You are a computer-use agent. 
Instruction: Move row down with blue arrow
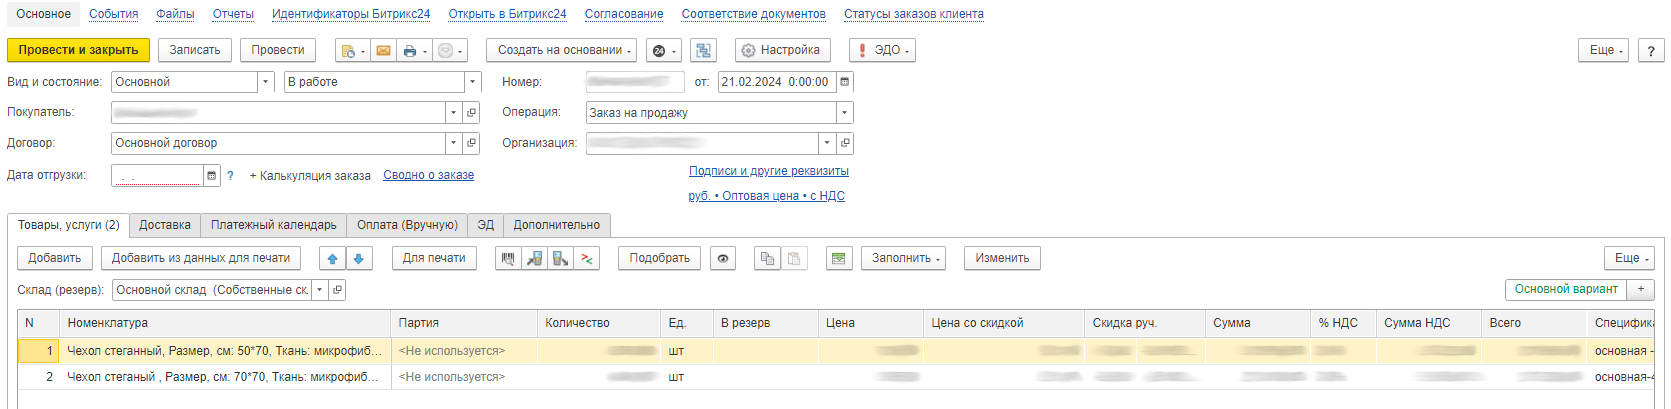[x=358, y=258]
